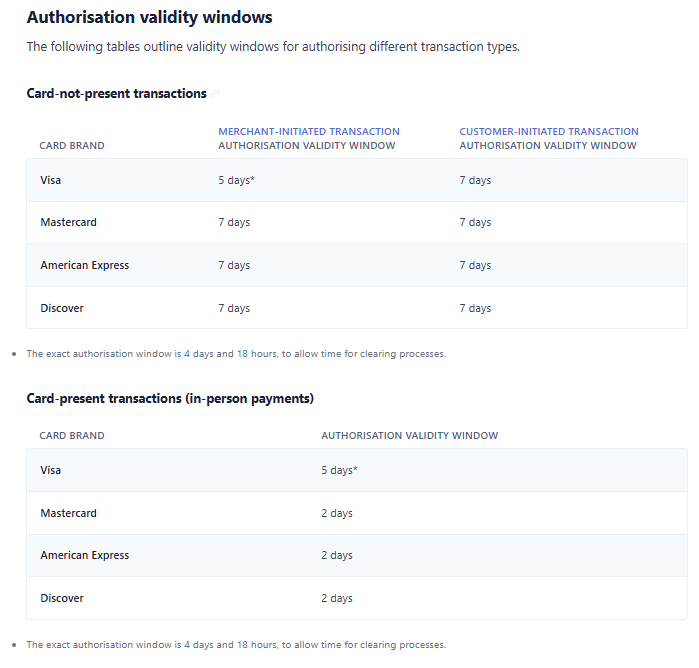Viewport: 699px width, 668px height.
Task: Click the Card-not-present transactions heading
Action: tap(116, 93)
